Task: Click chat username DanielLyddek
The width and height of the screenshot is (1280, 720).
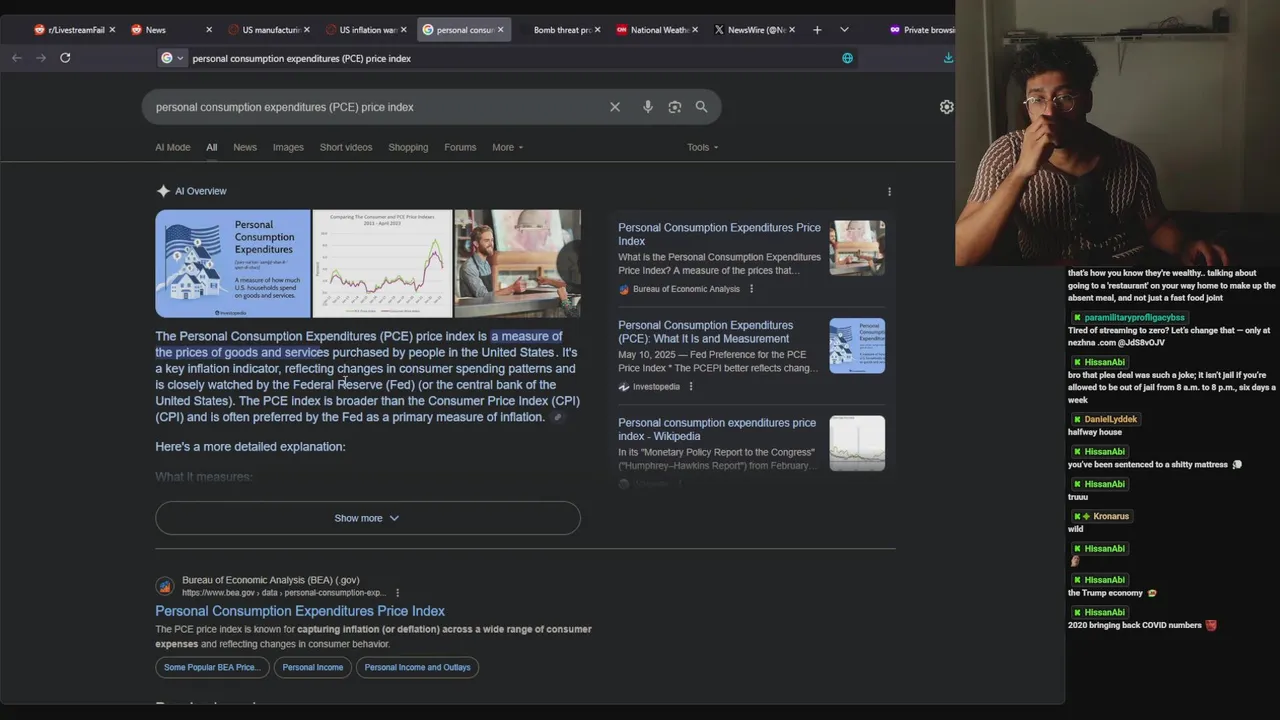Action: pyautogui.click(x=1111, y=419)
